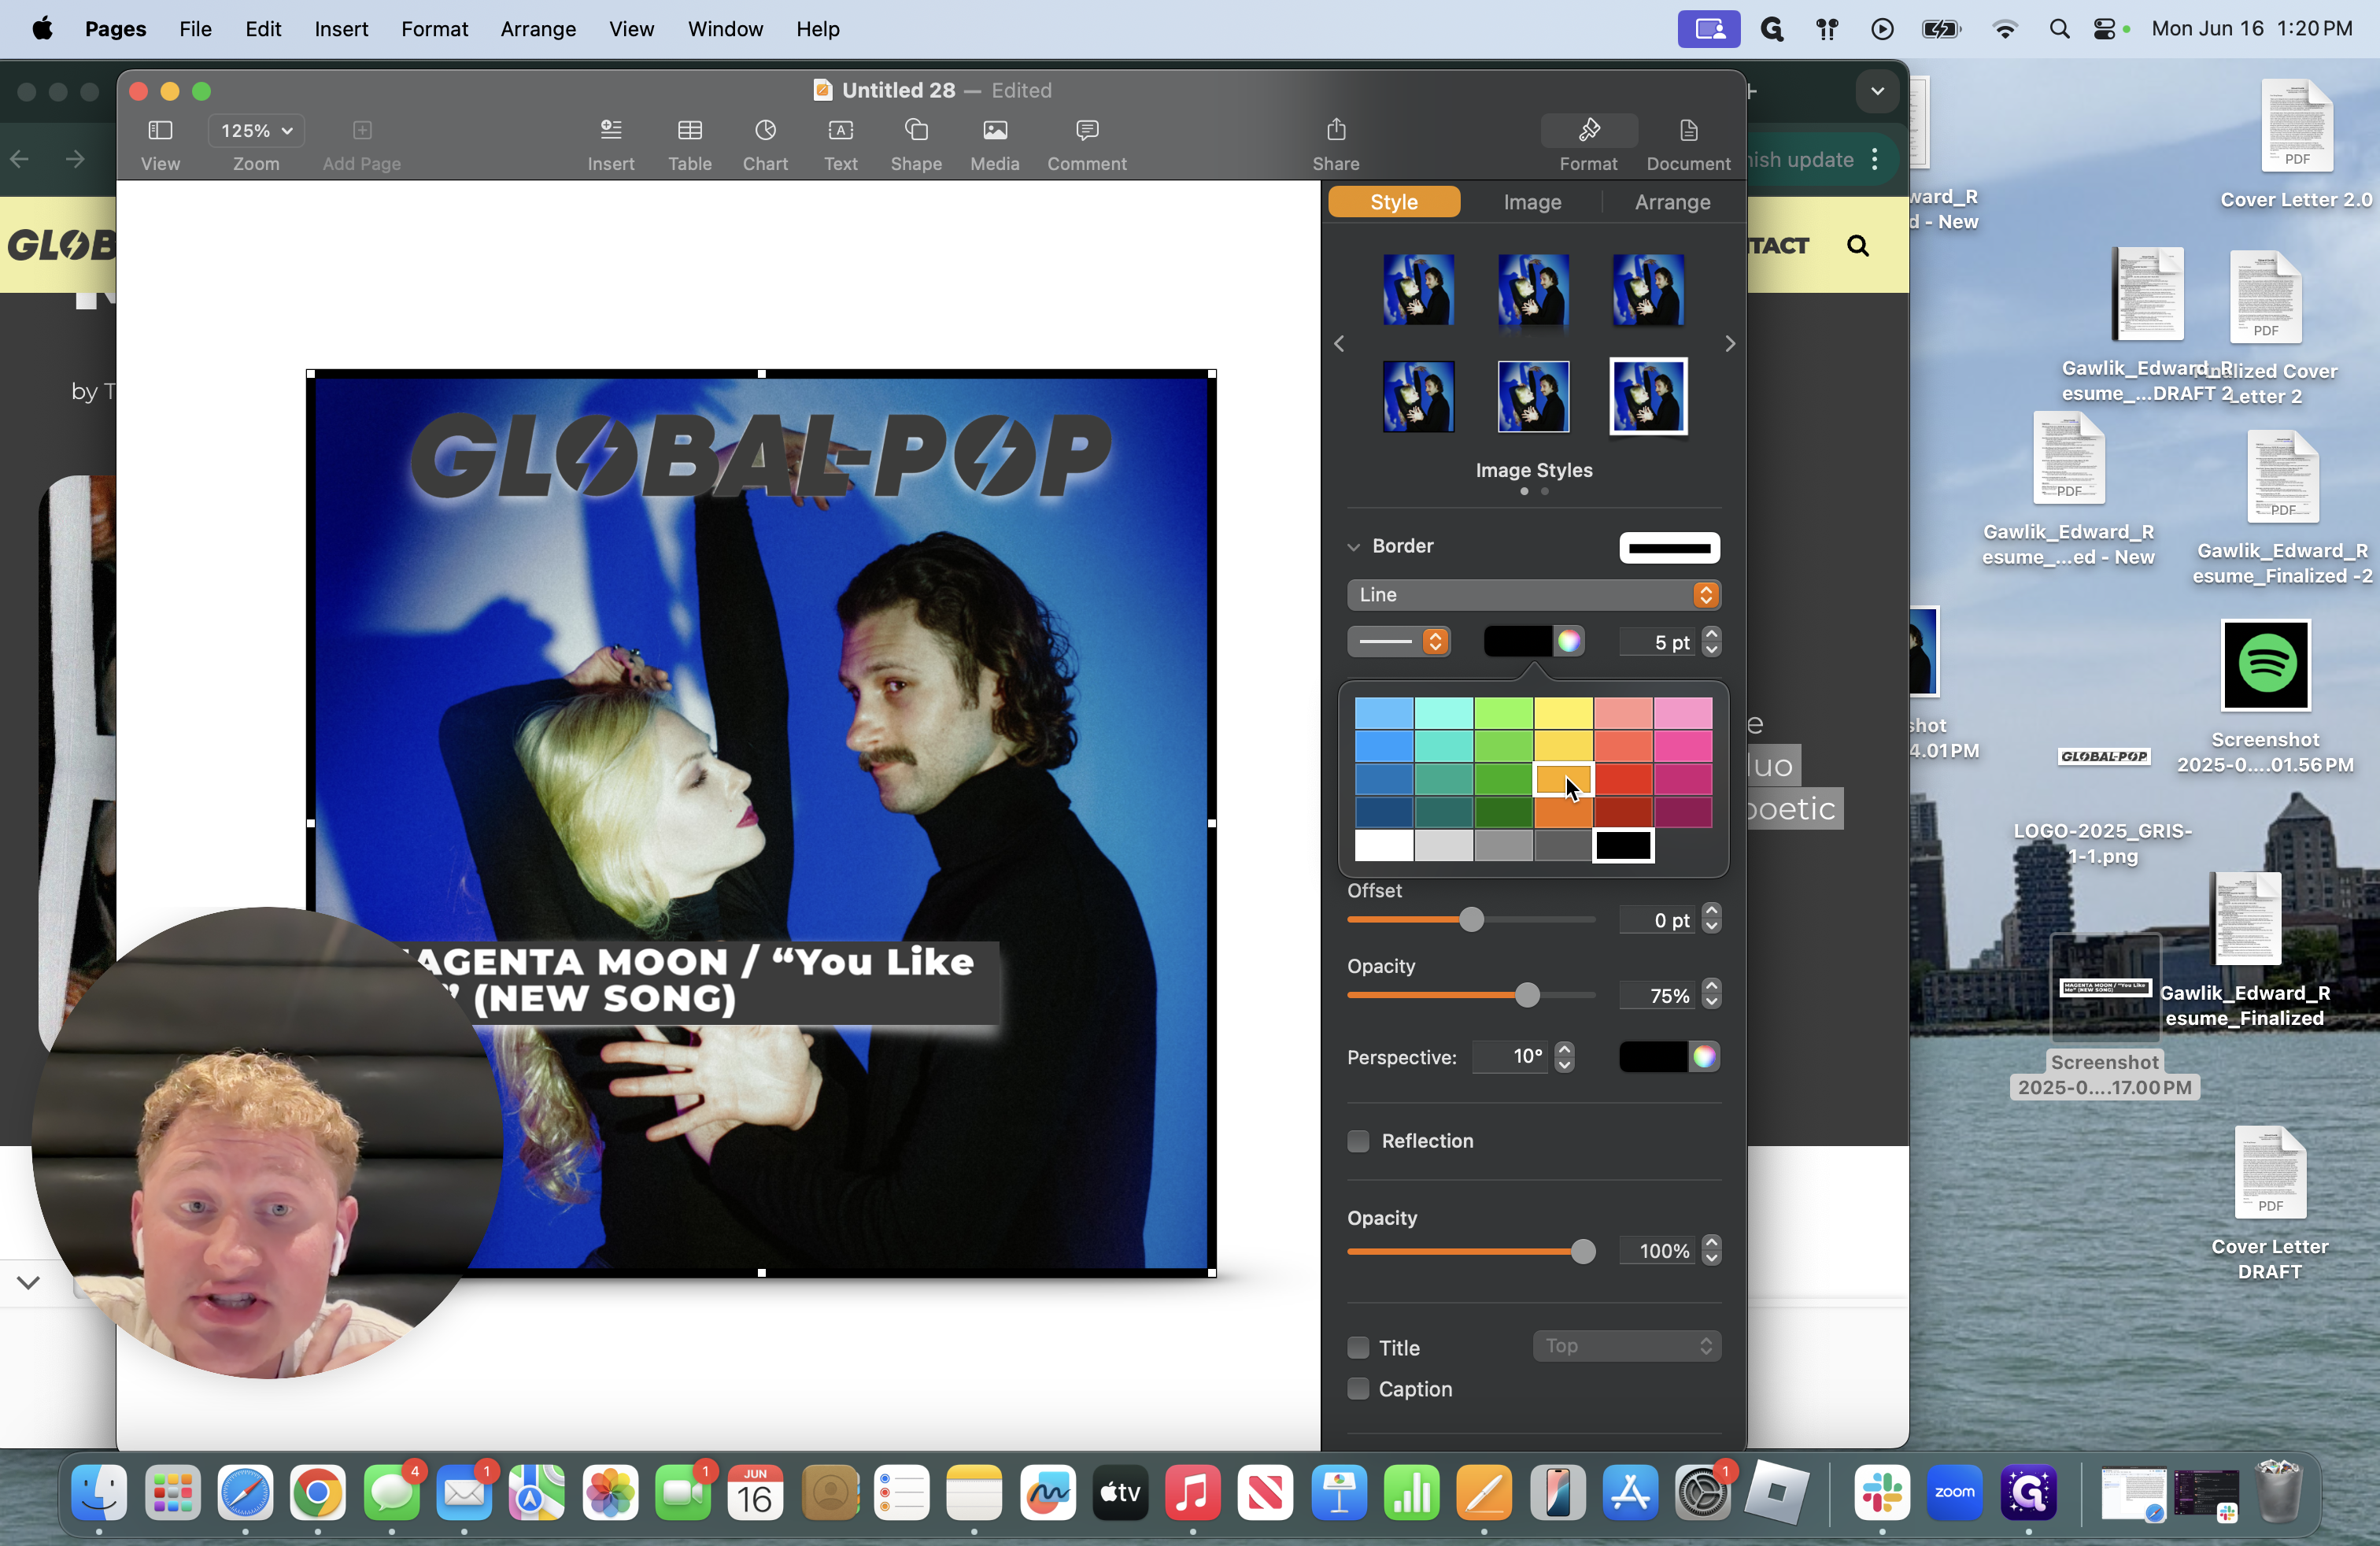Show next image styles page arrow
The image size is (2380, 1546).
[x=1730, y=344]
